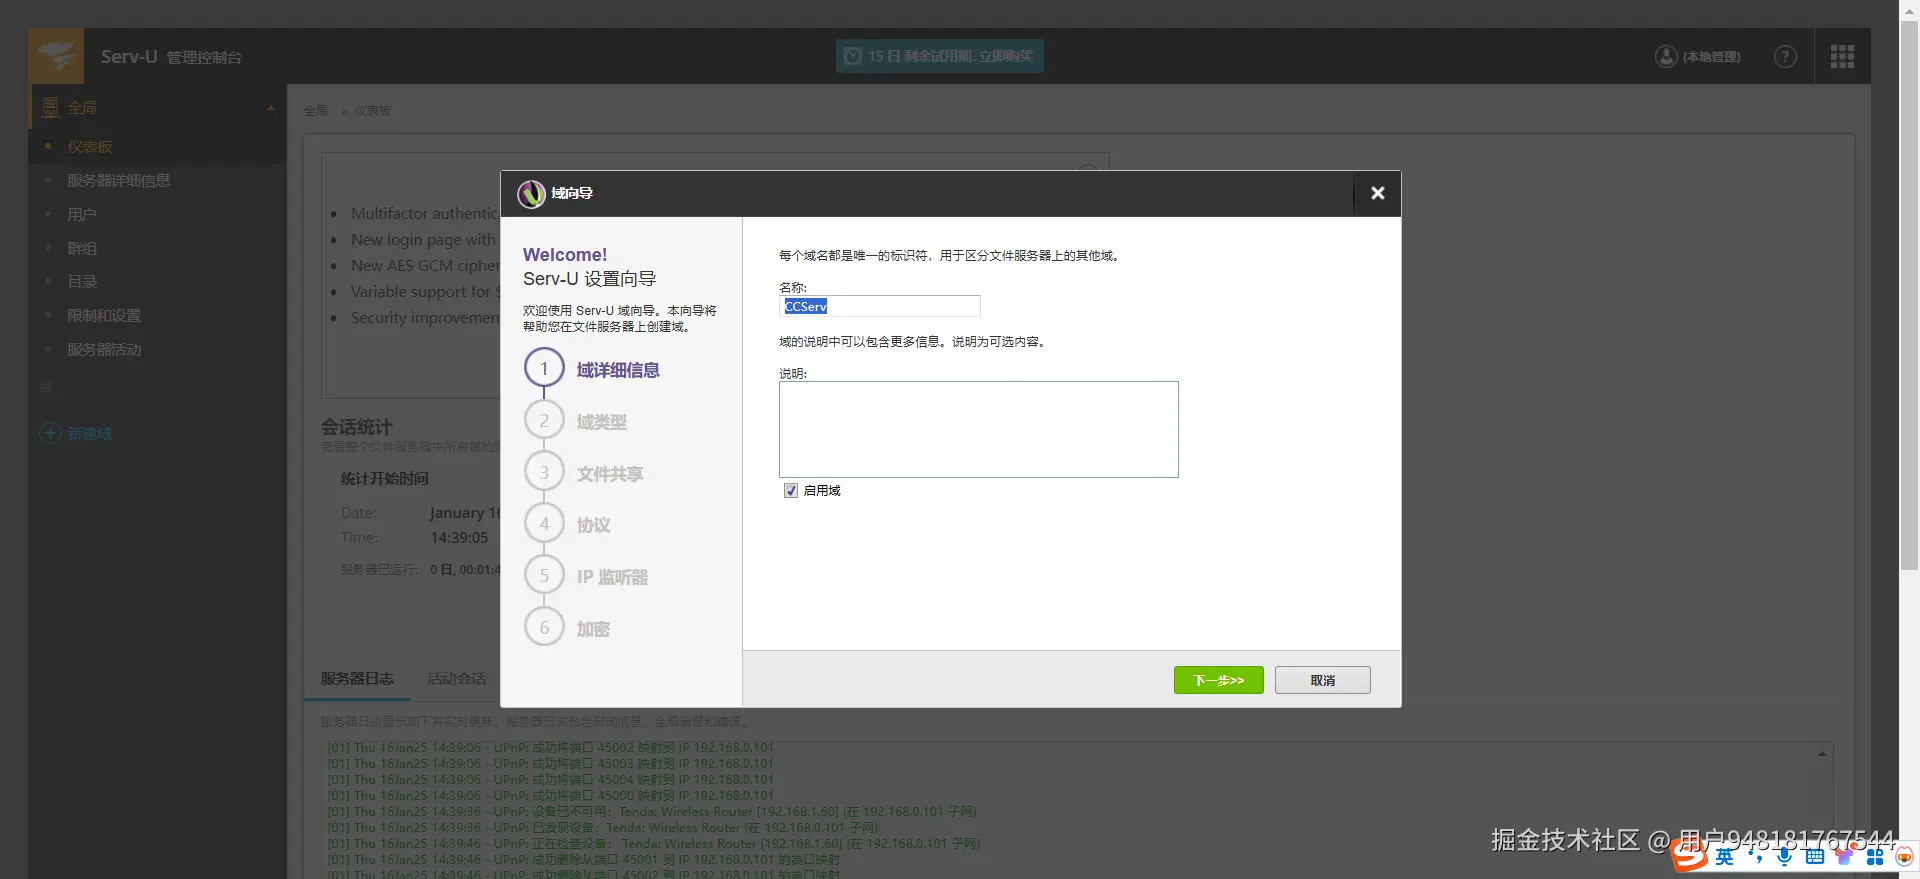Open the apps grid menu icon

(1842, 57)
